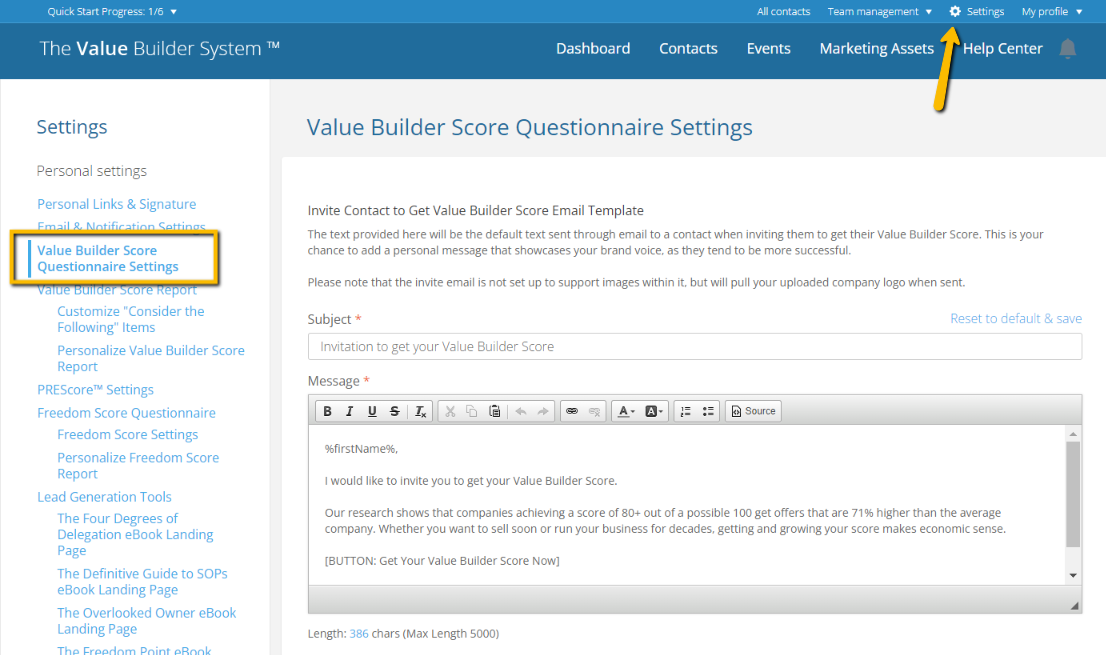Click into the Subject input field
1106x655 pixels.
pos(695,346)
